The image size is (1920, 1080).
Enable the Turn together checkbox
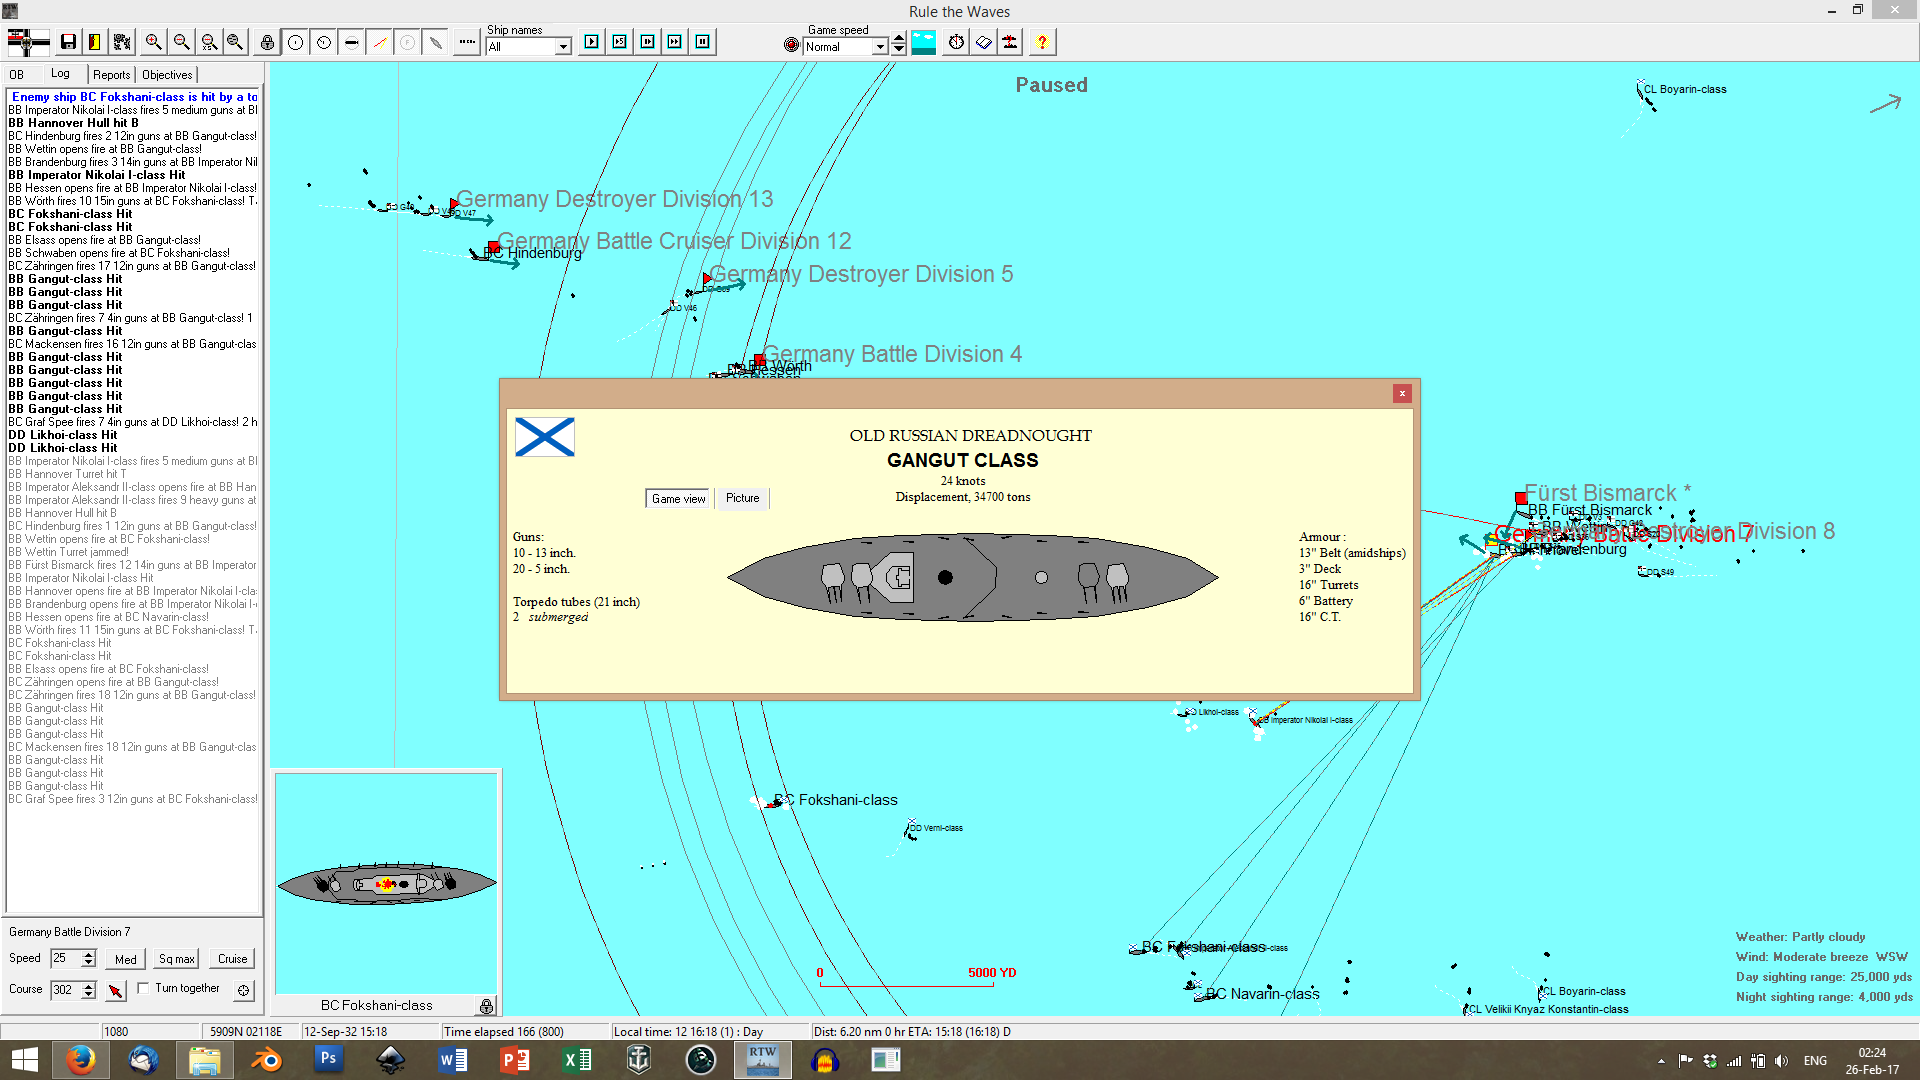coord(144,988)
